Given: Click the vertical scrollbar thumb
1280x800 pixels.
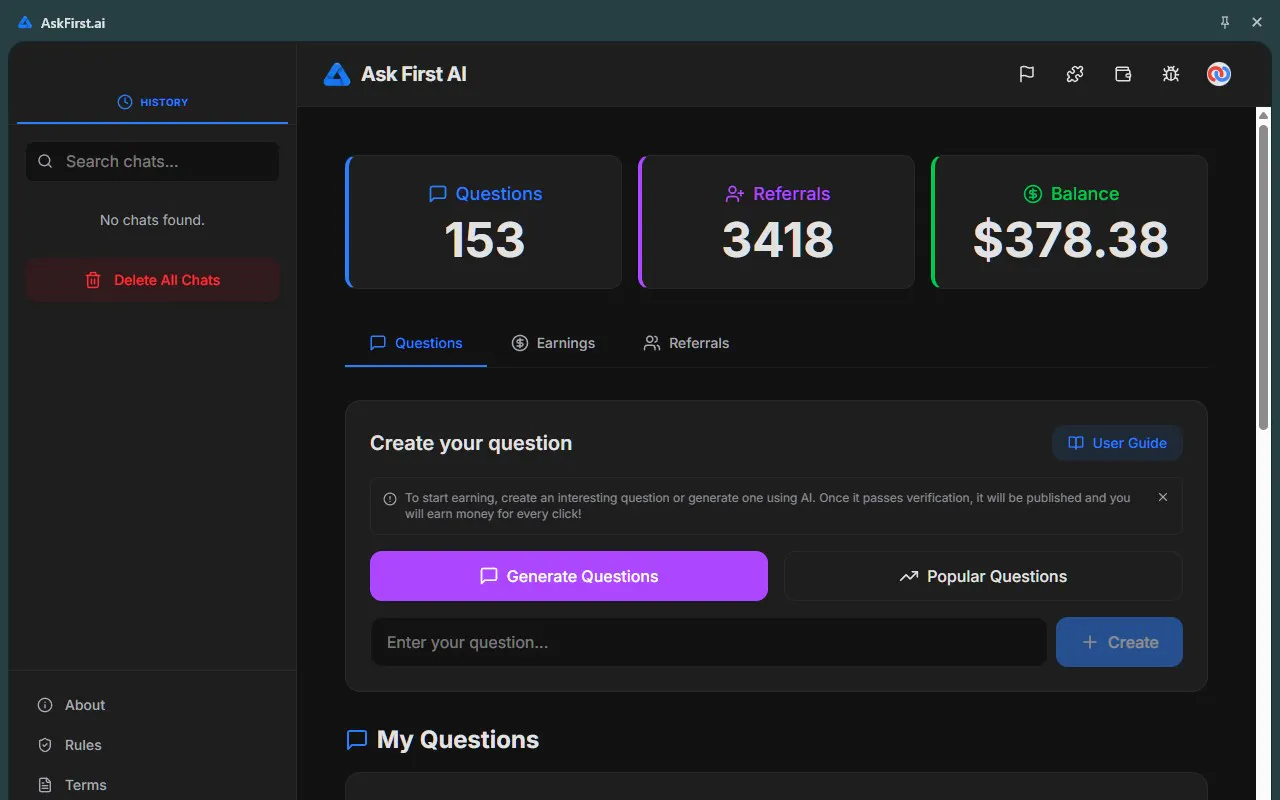Looking at the screenshot, I should click(1263, 278).
